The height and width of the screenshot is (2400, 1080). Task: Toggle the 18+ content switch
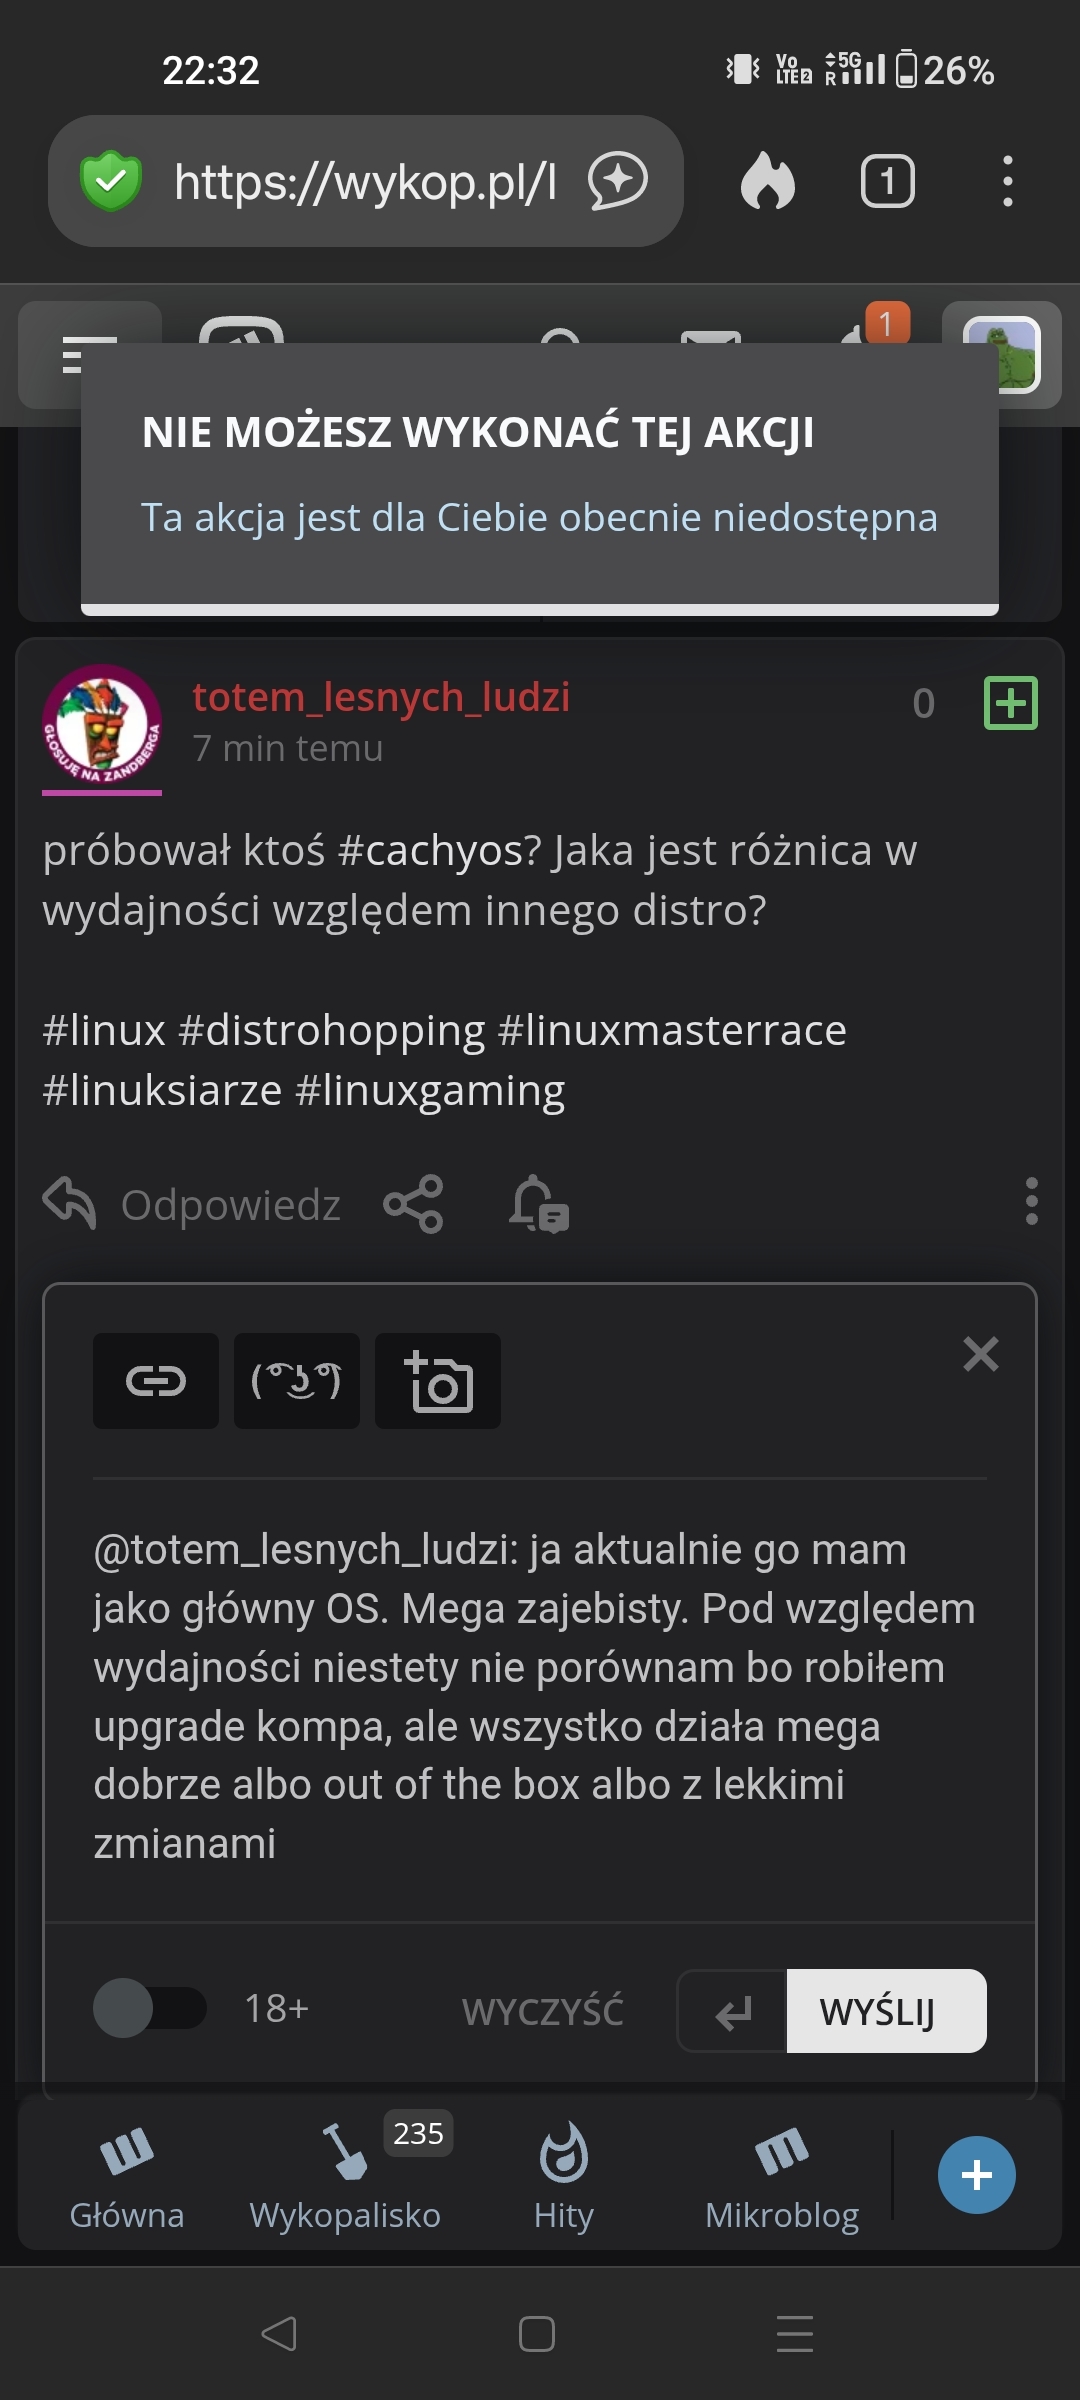pyautogui.click(x=150, y=2008)
